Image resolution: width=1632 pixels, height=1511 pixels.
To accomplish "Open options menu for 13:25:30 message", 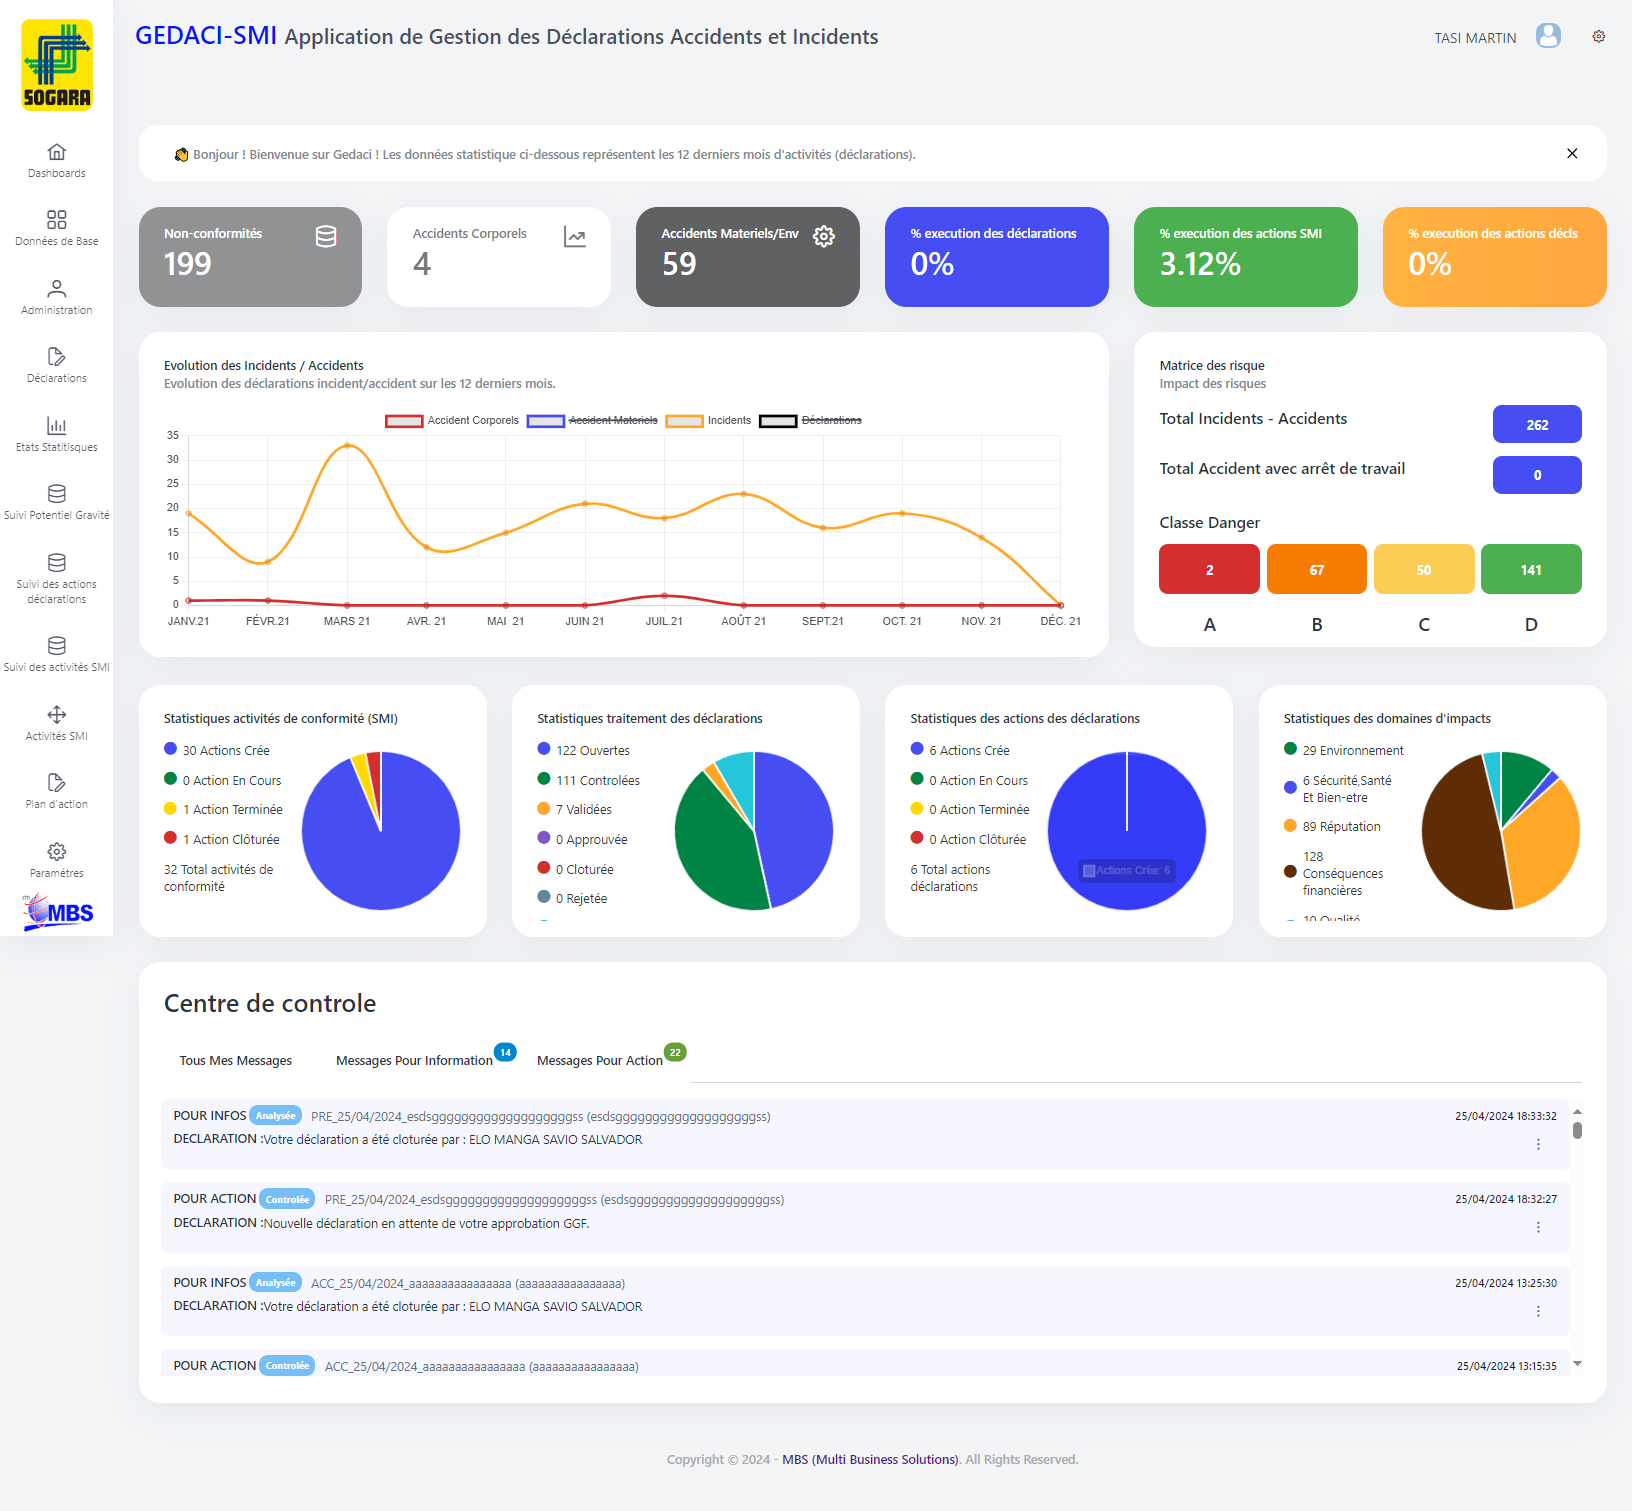I will point(1538,1311).
